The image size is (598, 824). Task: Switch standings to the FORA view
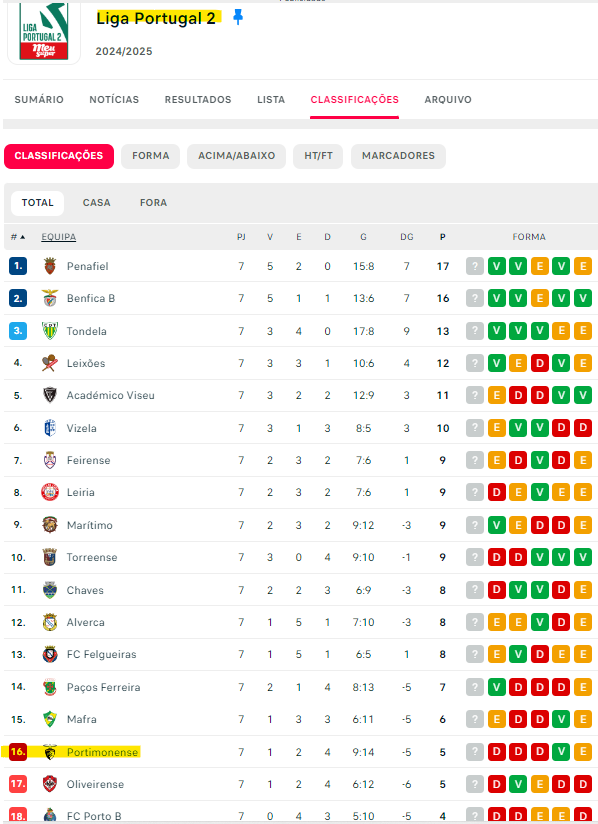click(153, 203)
